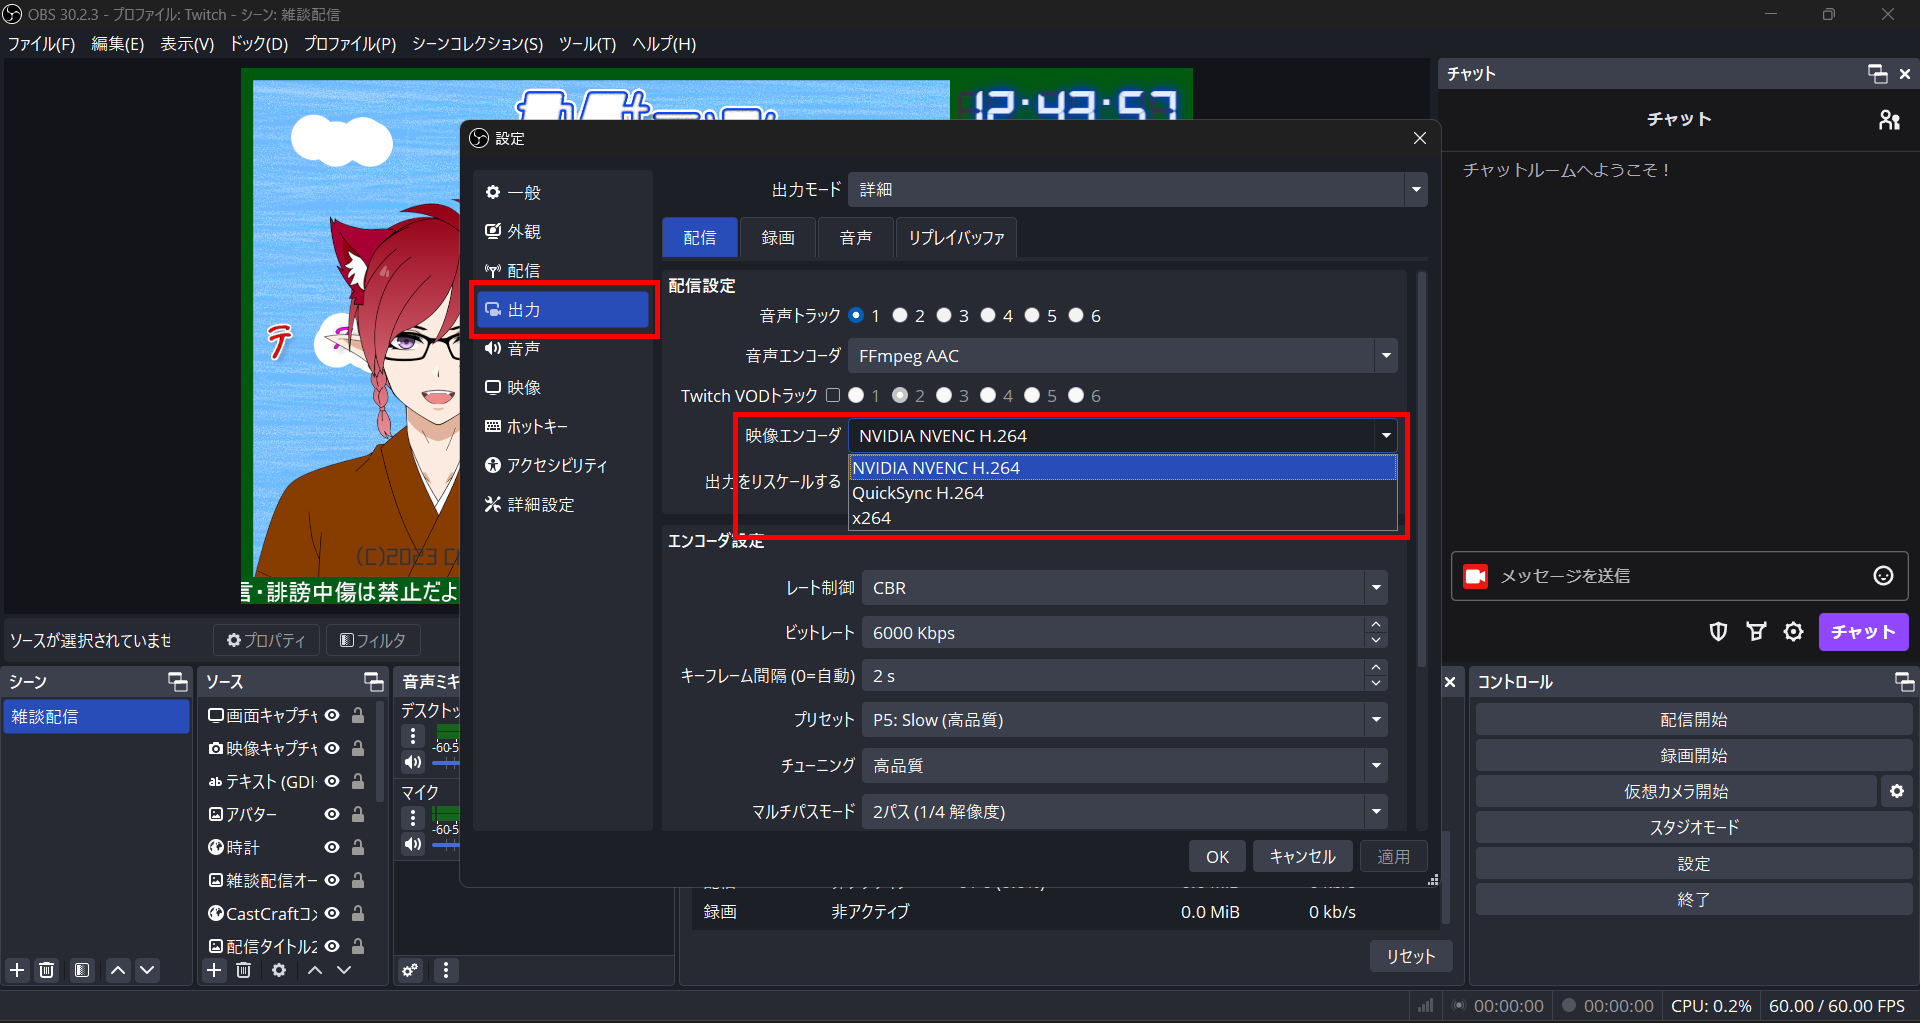Viewport: 1920px width, 1023px height.
Task: Adjust デスクトップ audio volume slider
Action: pos(446,763)
